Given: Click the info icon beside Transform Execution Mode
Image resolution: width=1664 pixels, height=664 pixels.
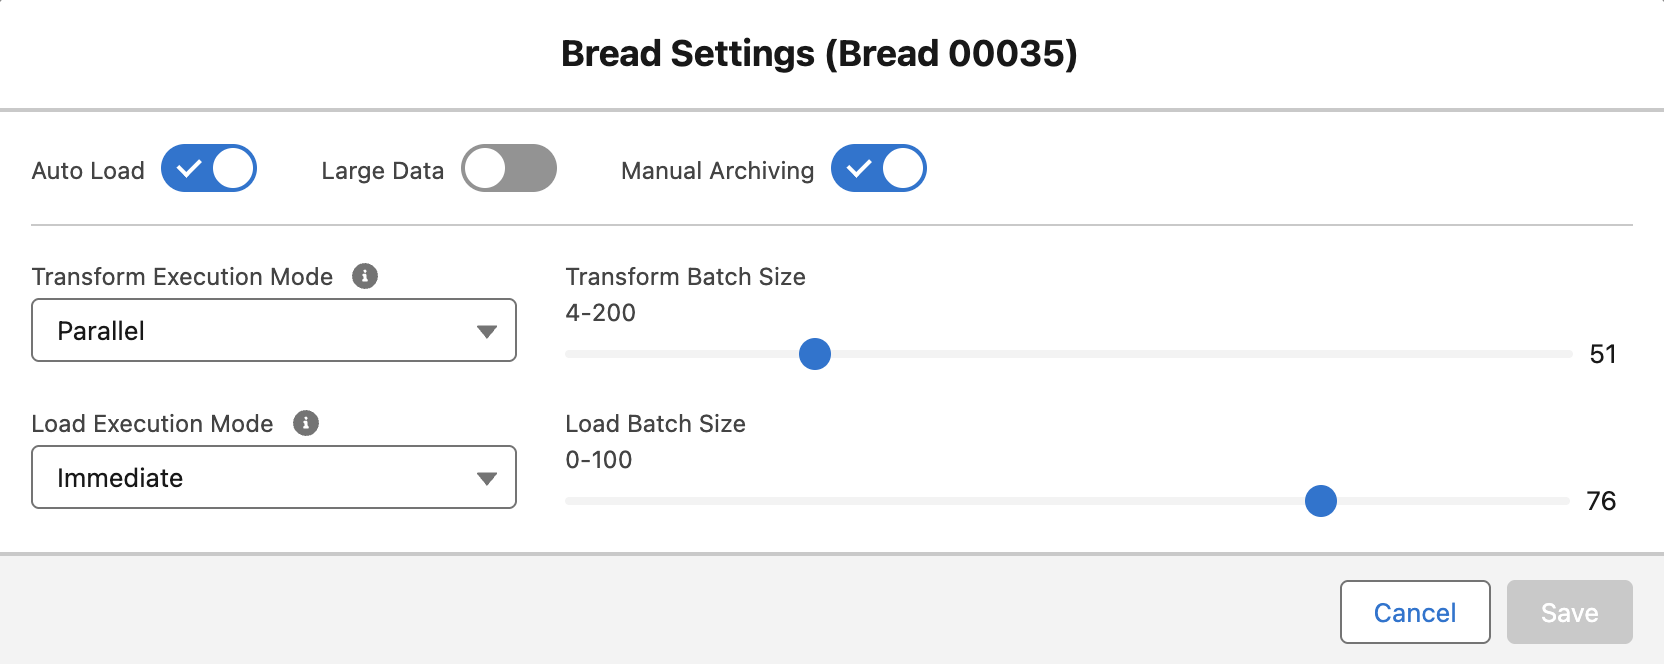Looking at the screenshot, I should [366, 276].
